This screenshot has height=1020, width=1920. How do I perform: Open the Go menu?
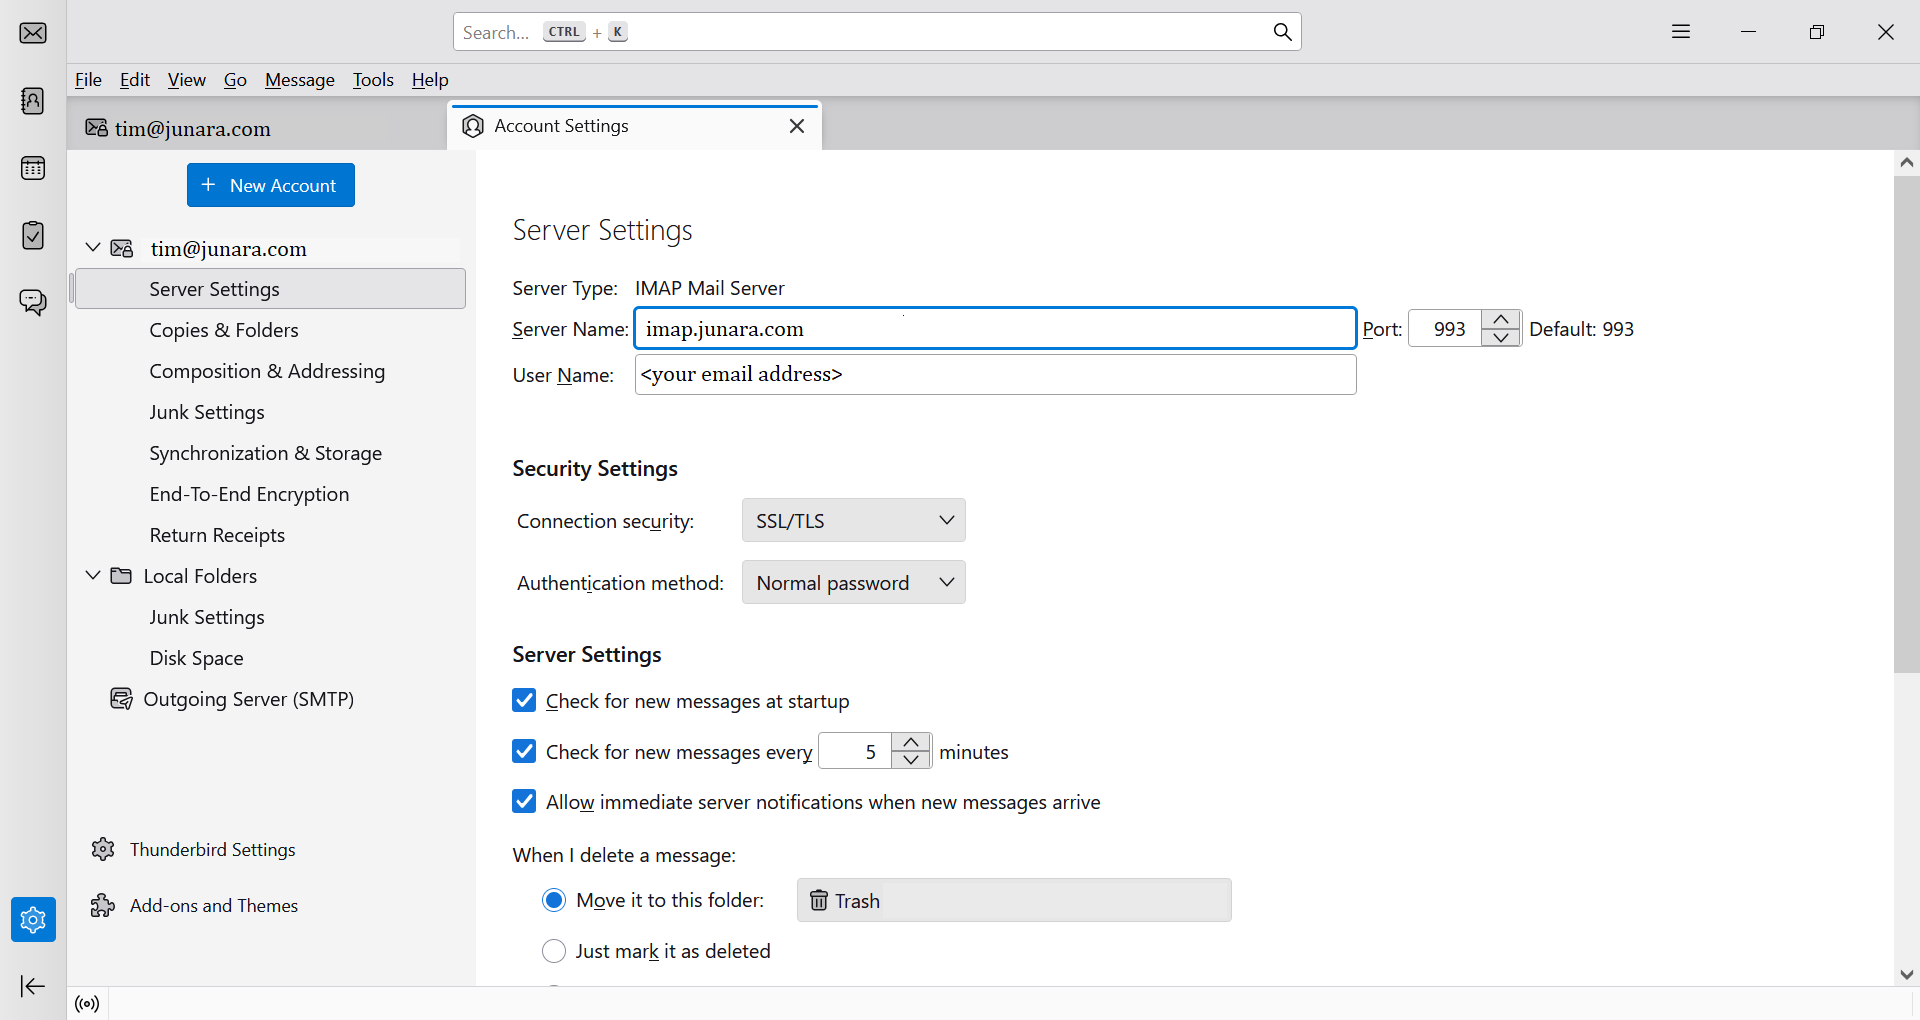(235, 80)
